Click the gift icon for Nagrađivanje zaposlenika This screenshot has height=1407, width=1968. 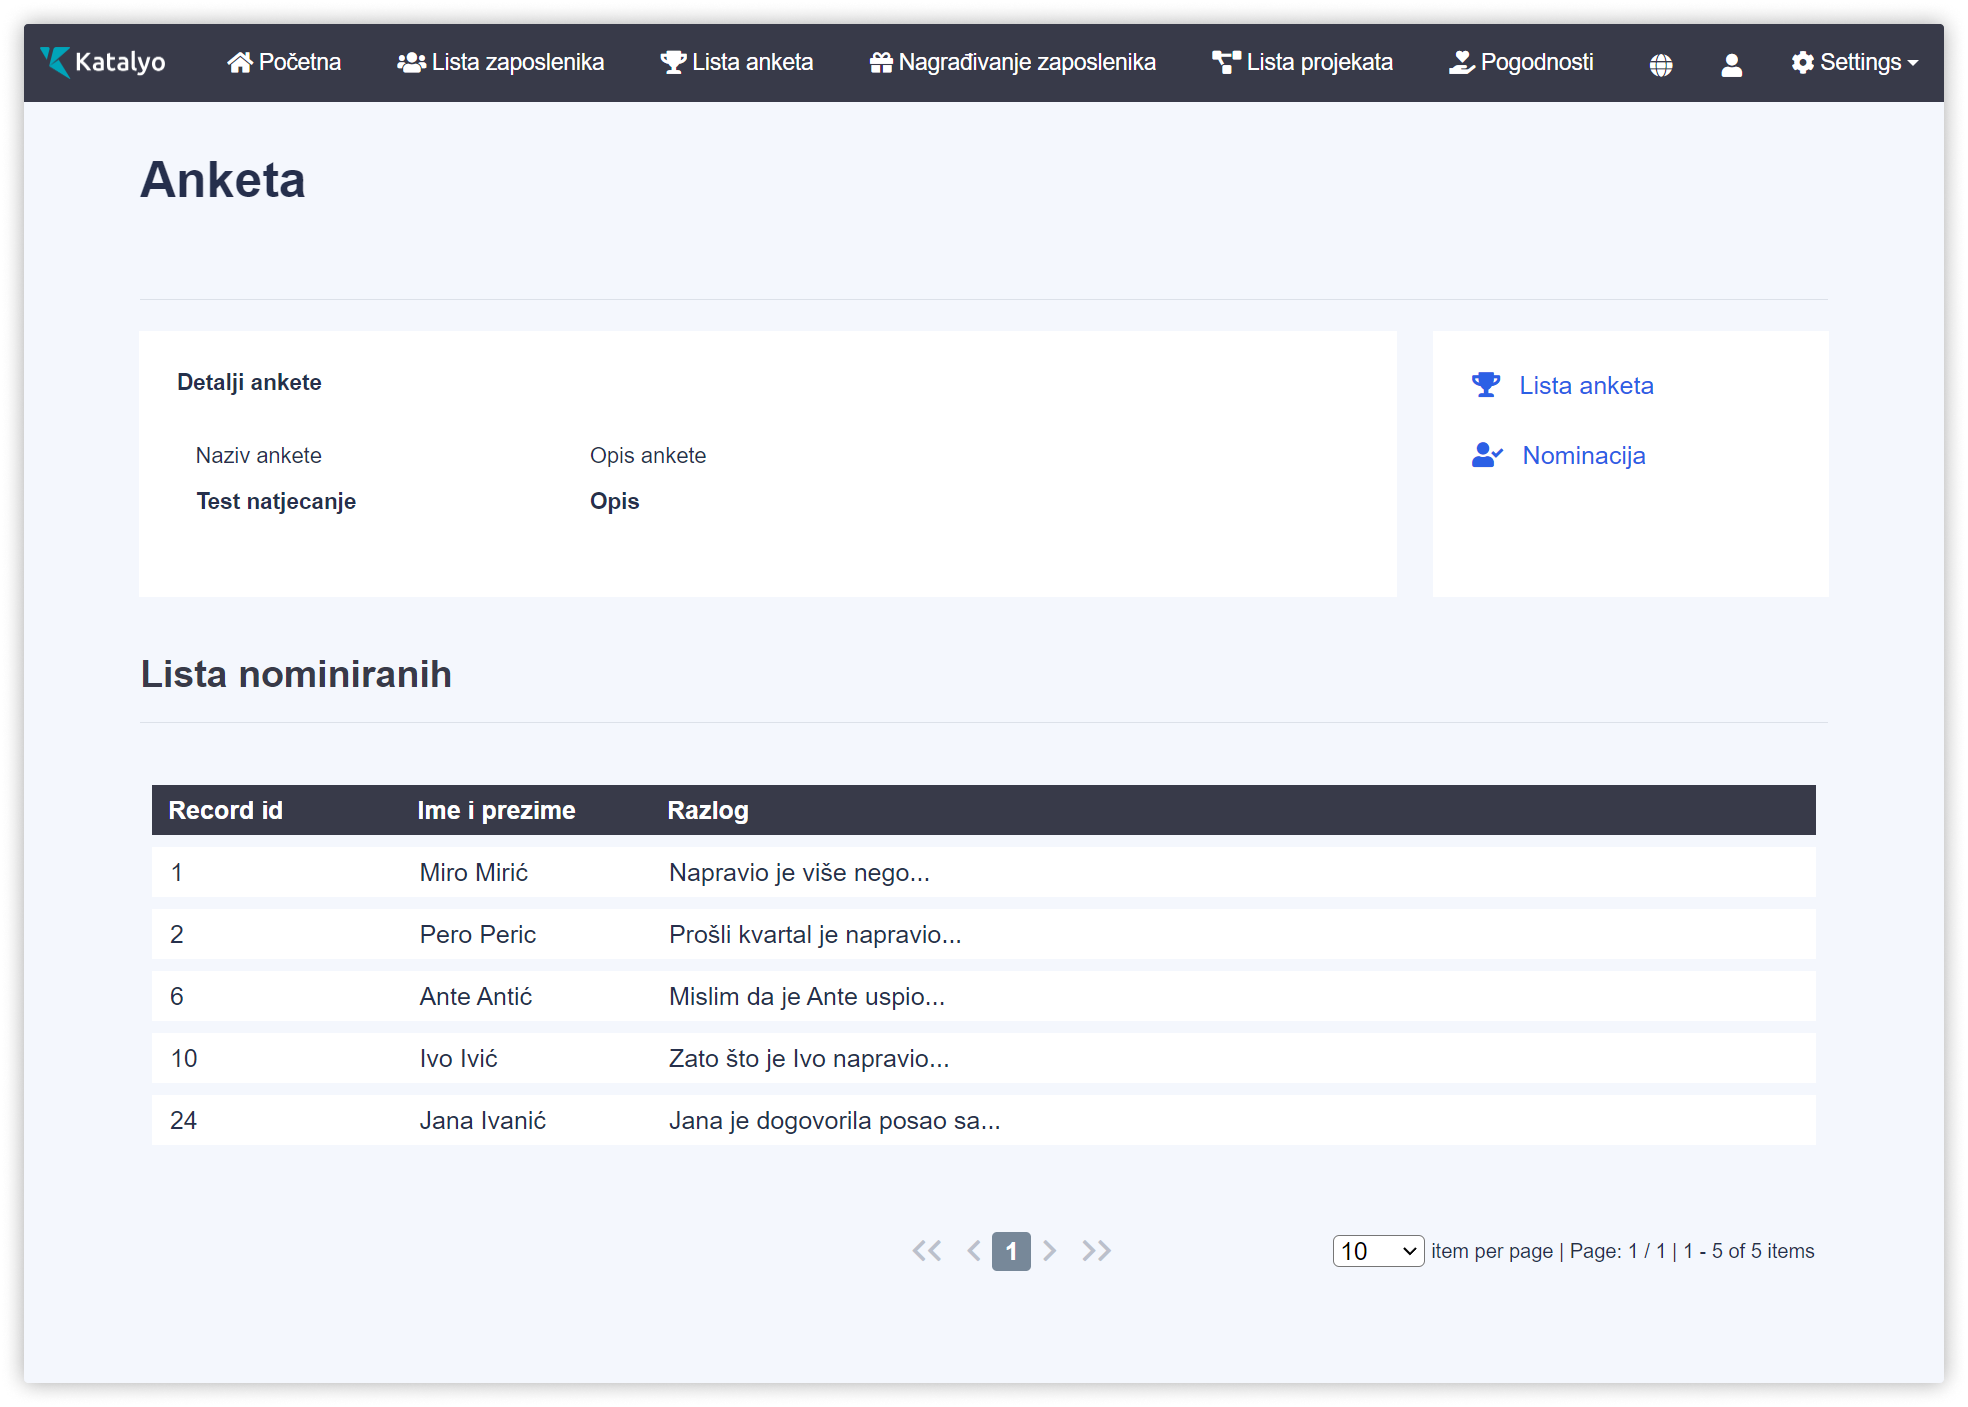[x=880, y=63]
